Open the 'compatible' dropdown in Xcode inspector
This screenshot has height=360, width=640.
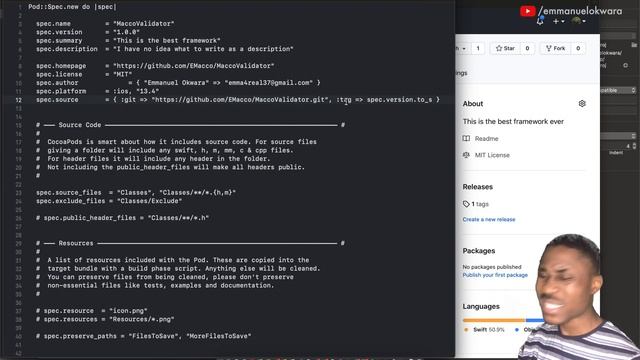[618, 90]
